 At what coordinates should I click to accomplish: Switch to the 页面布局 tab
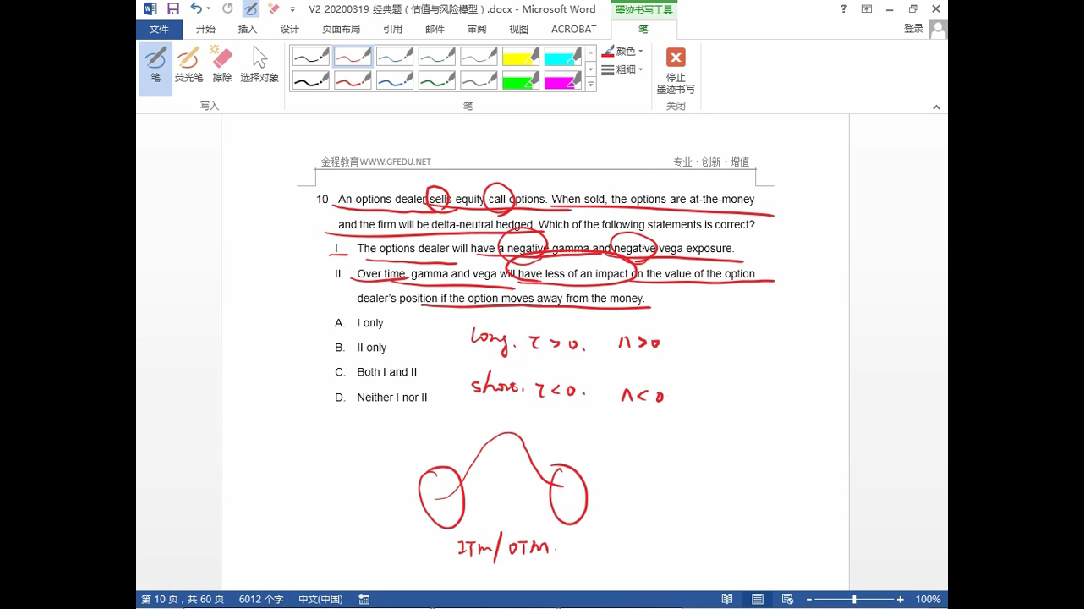[x=341, y=29]
